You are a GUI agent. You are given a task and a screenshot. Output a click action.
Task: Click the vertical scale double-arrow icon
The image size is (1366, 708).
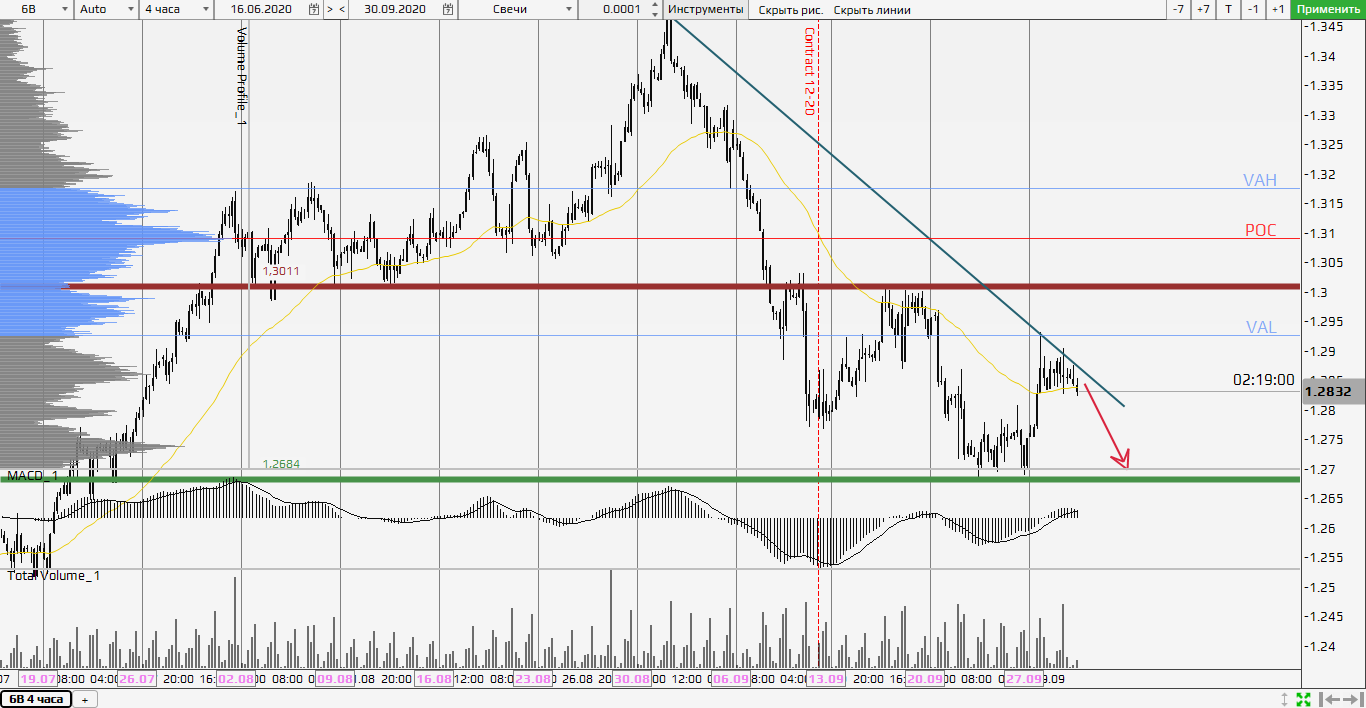pos(1285,699)
